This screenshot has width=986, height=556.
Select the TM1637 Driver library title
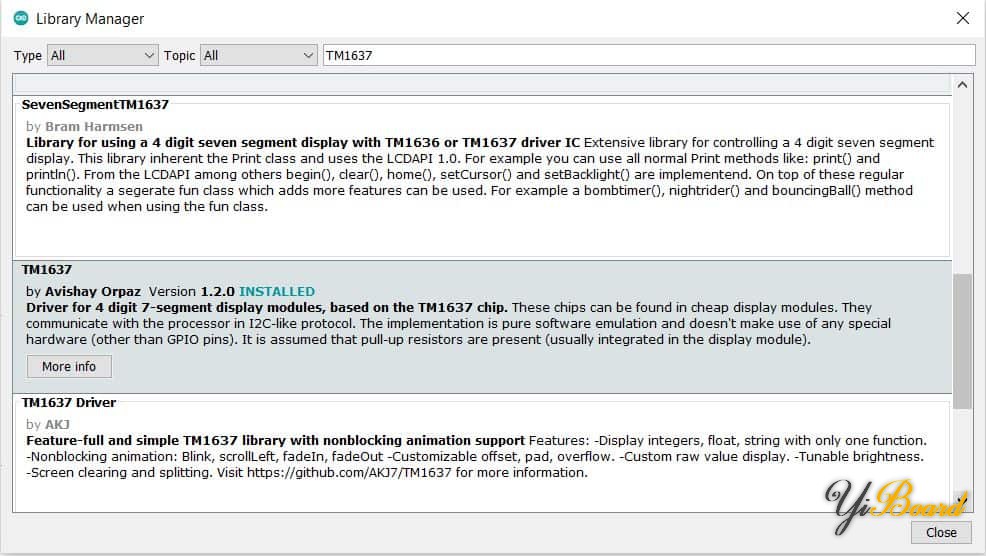coord(69,403)
